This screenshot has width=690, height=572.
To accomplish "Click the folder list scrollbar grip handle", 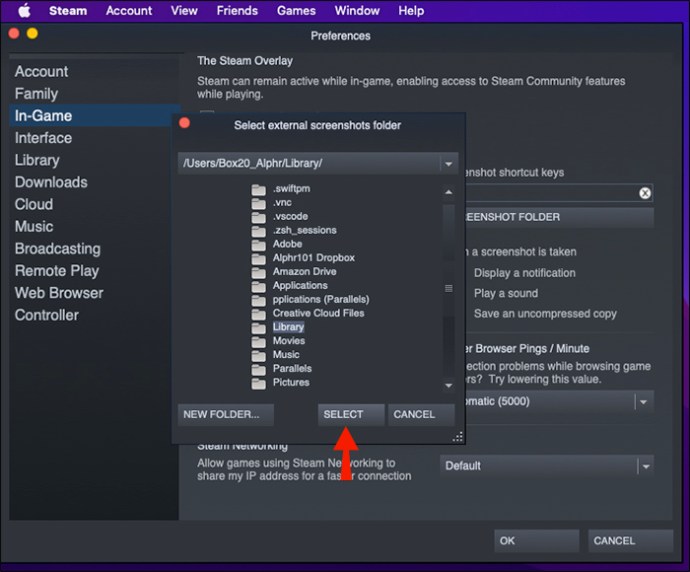I will coord(448,289).
